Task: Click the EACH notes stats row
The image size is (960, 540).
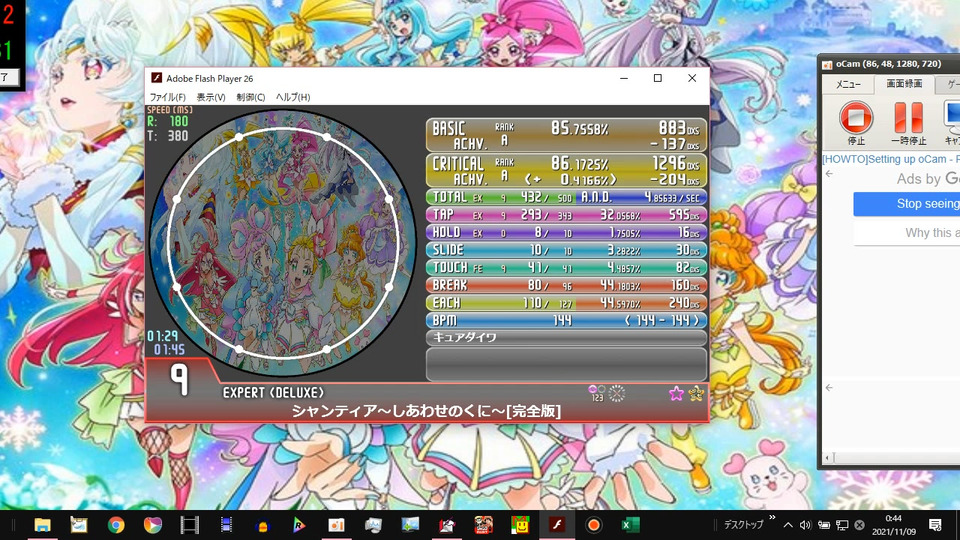Action: [x=566, y=303]
